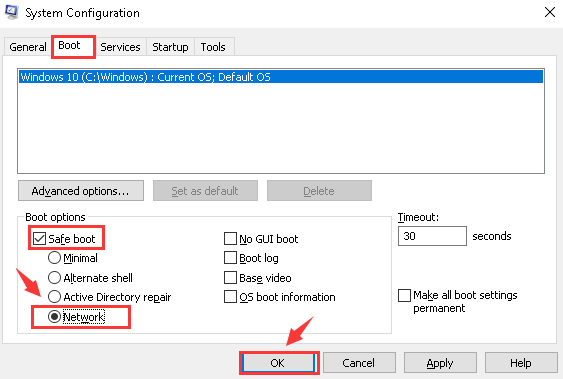Apply the boot settings
The width and height of the screenshot is (563, 379).
[x=440, y=363]
